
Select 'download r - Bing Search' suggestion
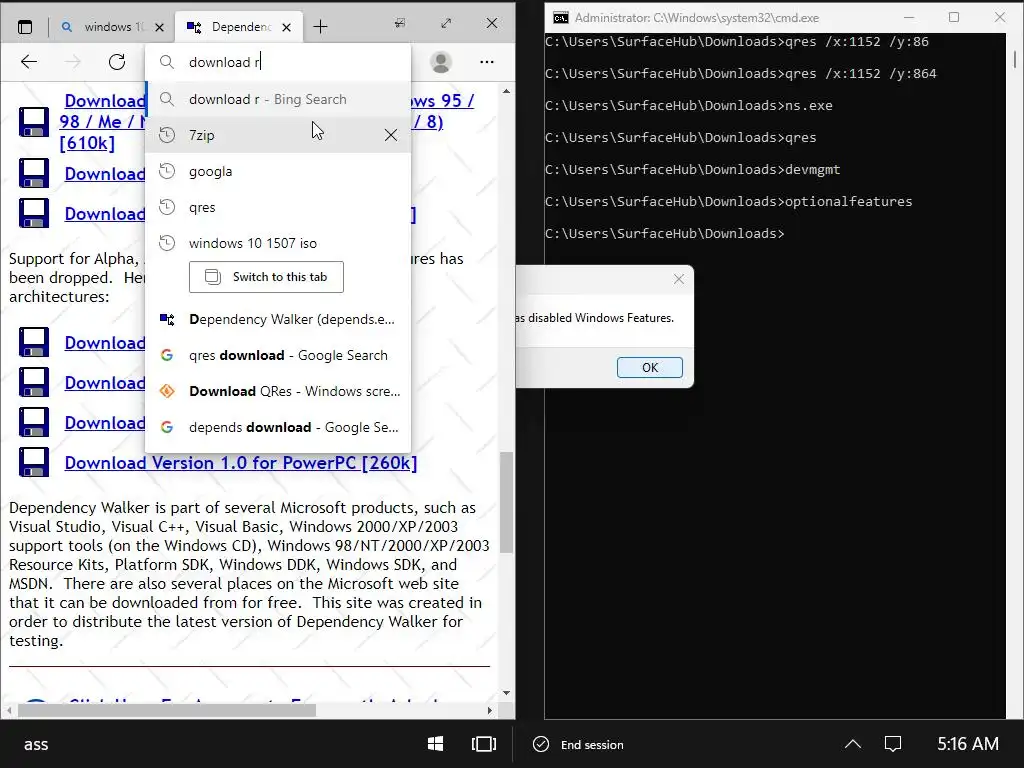click(278, 99)
